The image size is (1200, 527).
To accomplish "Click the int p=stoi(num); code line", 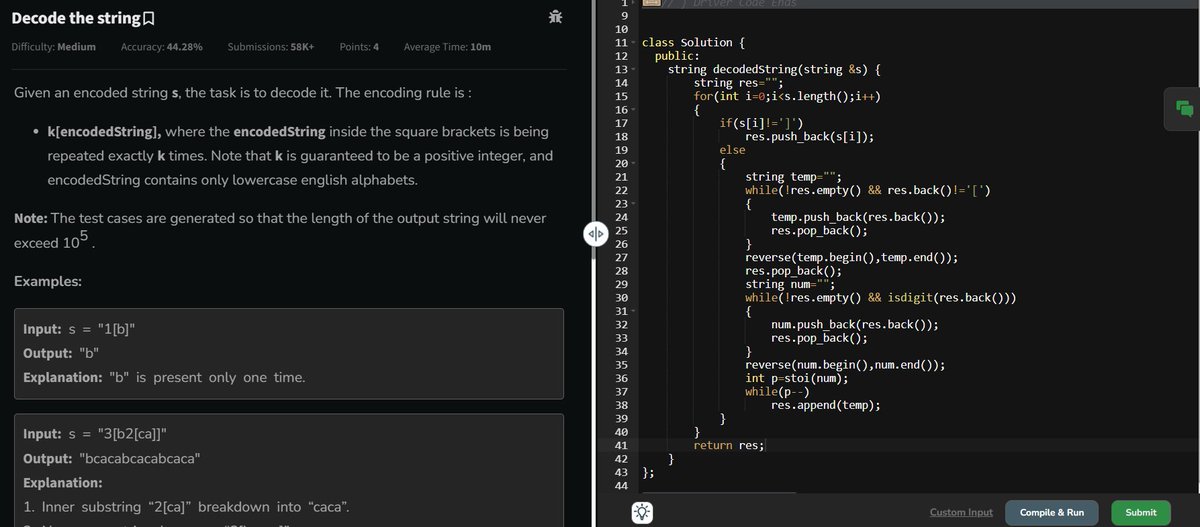I will pyautogui.click(x=797, y=379).
